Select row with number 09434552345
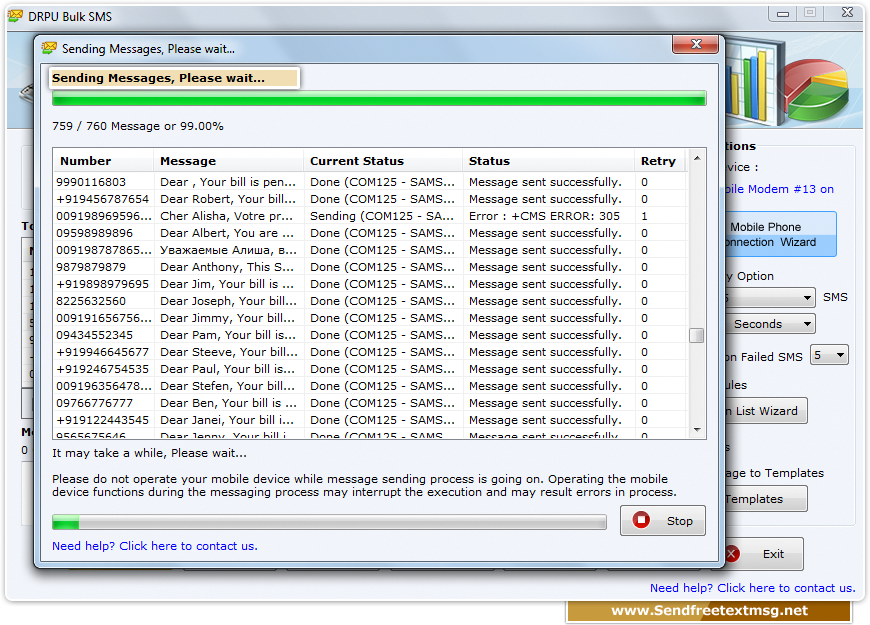The image size is (870, 625). (371, 335)
